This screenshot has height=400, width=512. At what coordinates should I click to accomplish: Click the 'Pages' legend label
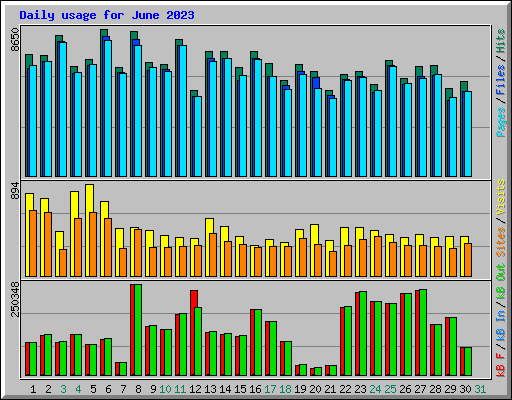[500, 122]
